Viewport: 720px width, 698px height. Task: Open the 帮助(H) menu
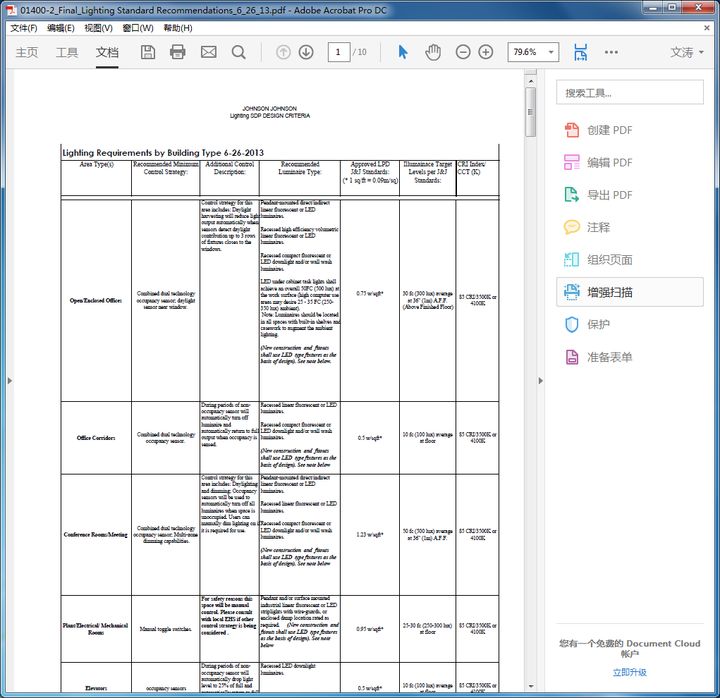tap(178, 28)
